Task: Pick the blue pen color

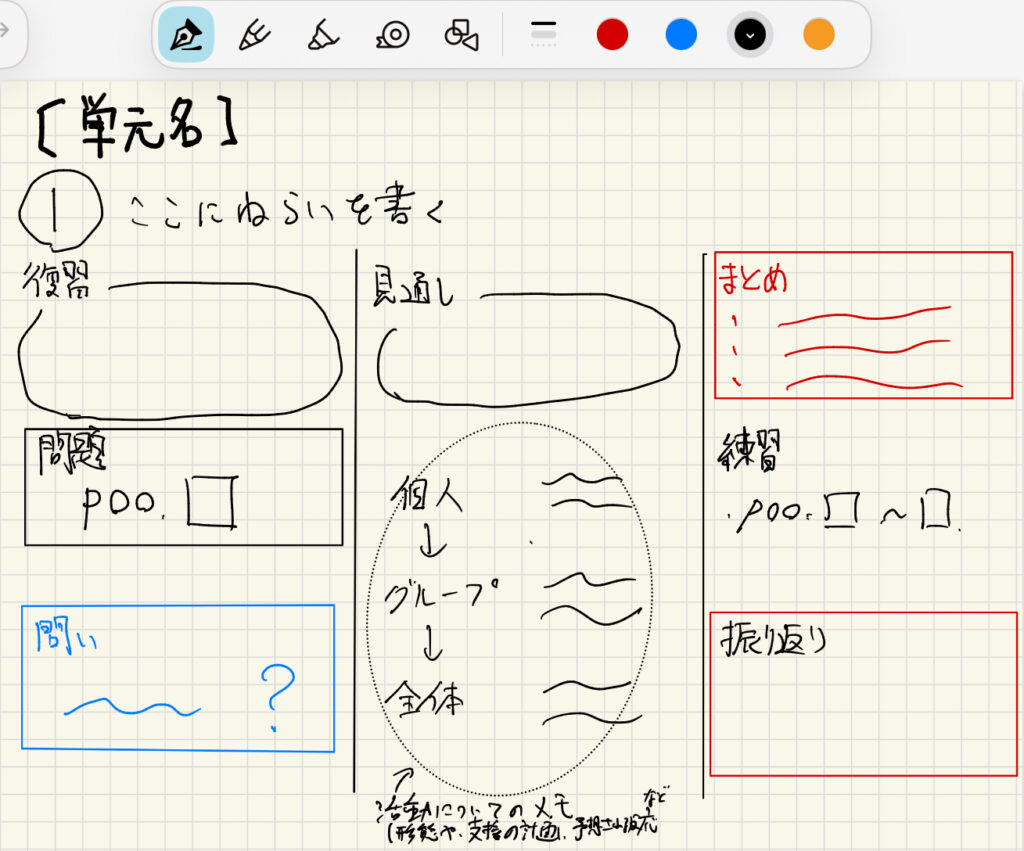Action: pyautogui.click(x=681, y=35)
